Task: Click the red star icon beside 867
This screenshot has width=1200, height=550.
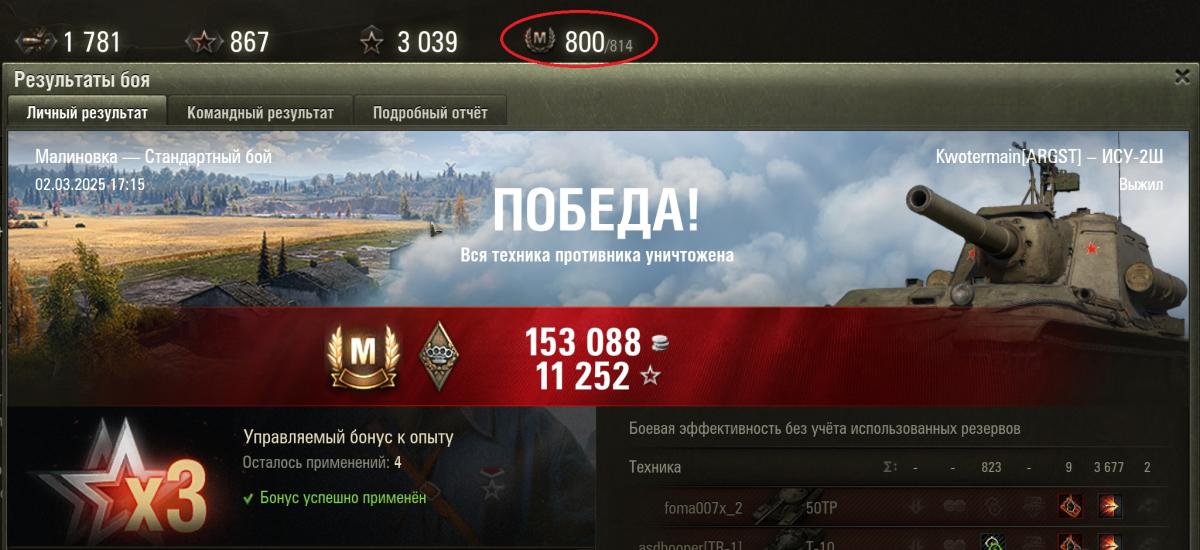Action: (x=203, y=42)
